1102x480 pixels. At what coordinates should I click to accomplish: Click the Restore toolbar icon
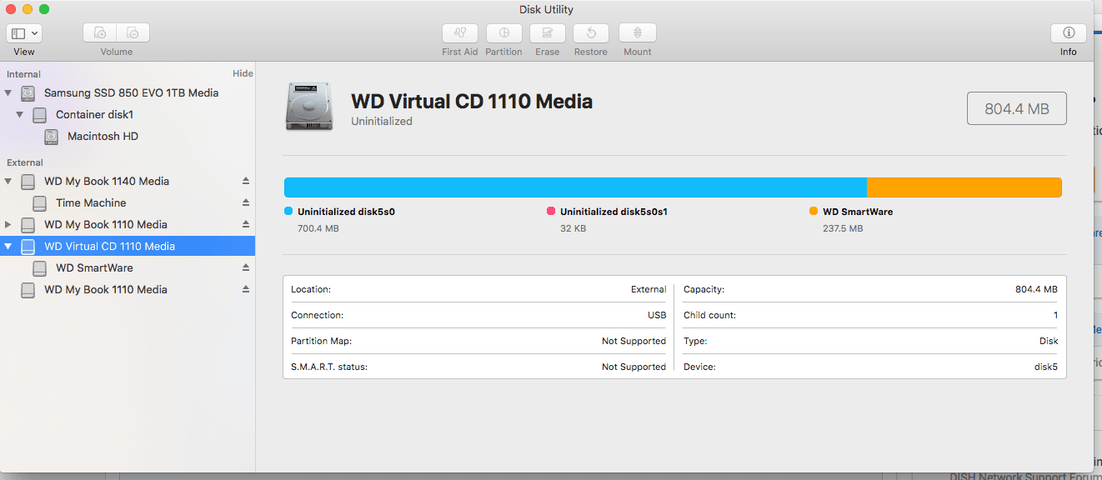[x=590, y=33]
